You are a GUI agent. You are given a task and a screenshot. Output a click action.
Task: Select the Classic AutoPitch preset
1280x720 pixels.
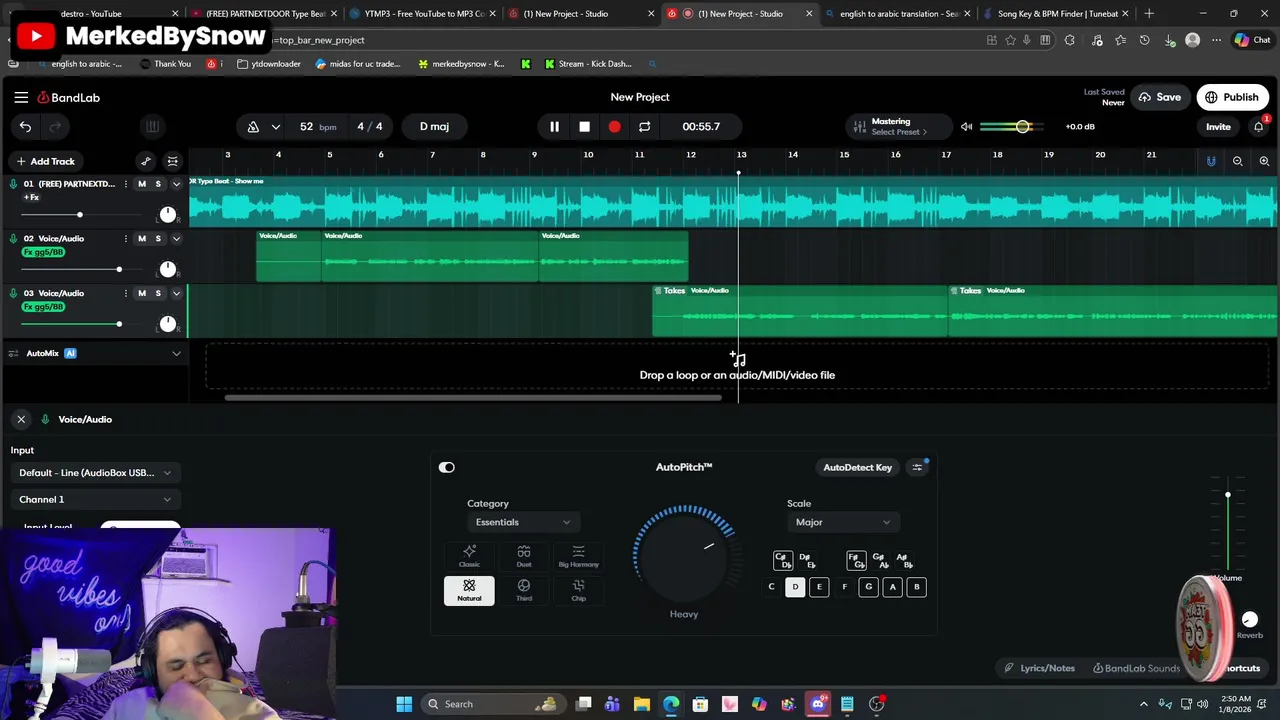pos(469,556)
